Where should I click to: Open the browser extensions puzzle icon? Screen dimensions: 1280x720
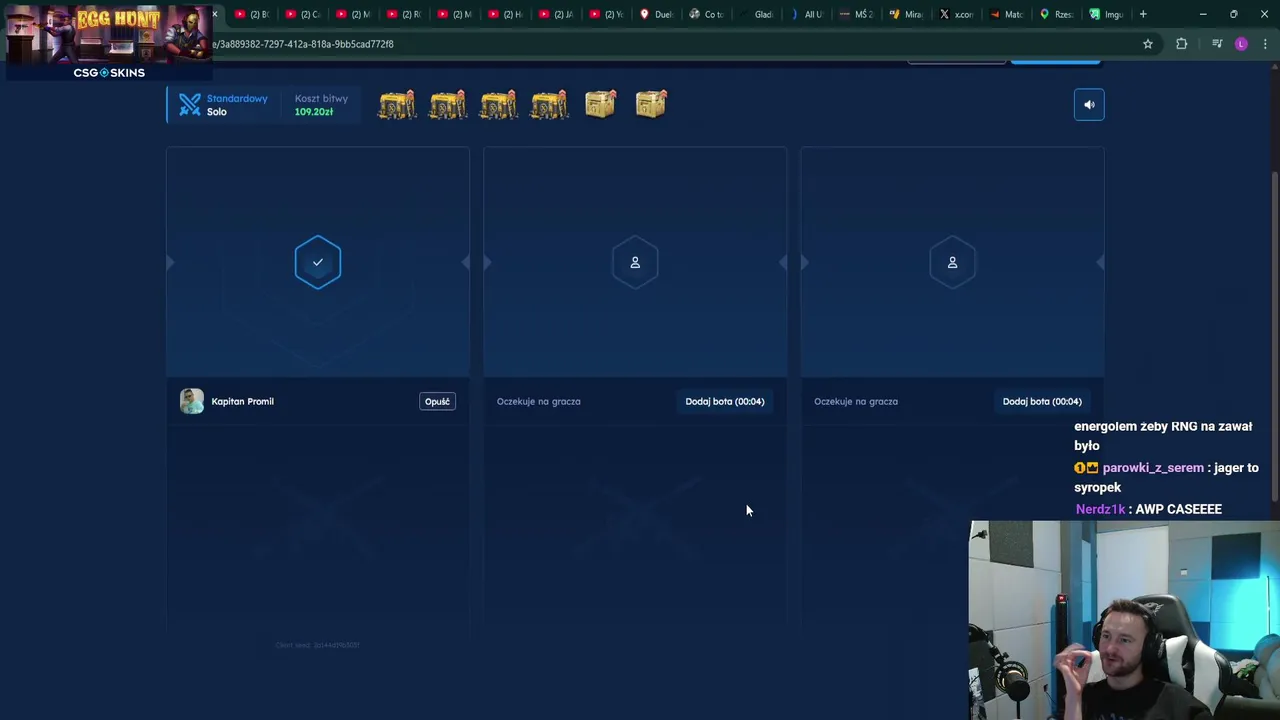pyautogui.click(x=1182, y=44)
